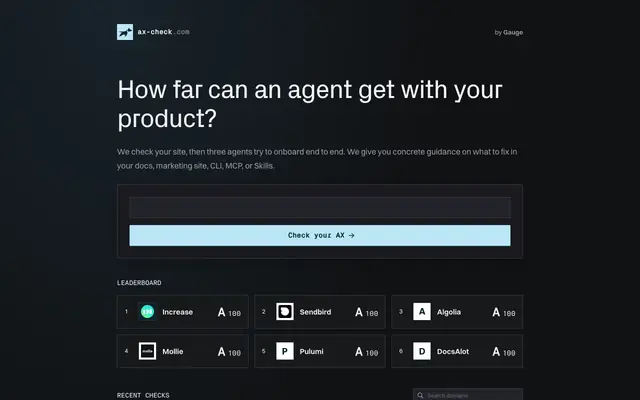The width and height of the screenshot is (640, 400).
Task: Click the ax-check dog logo icon
Action: point(125,32)
